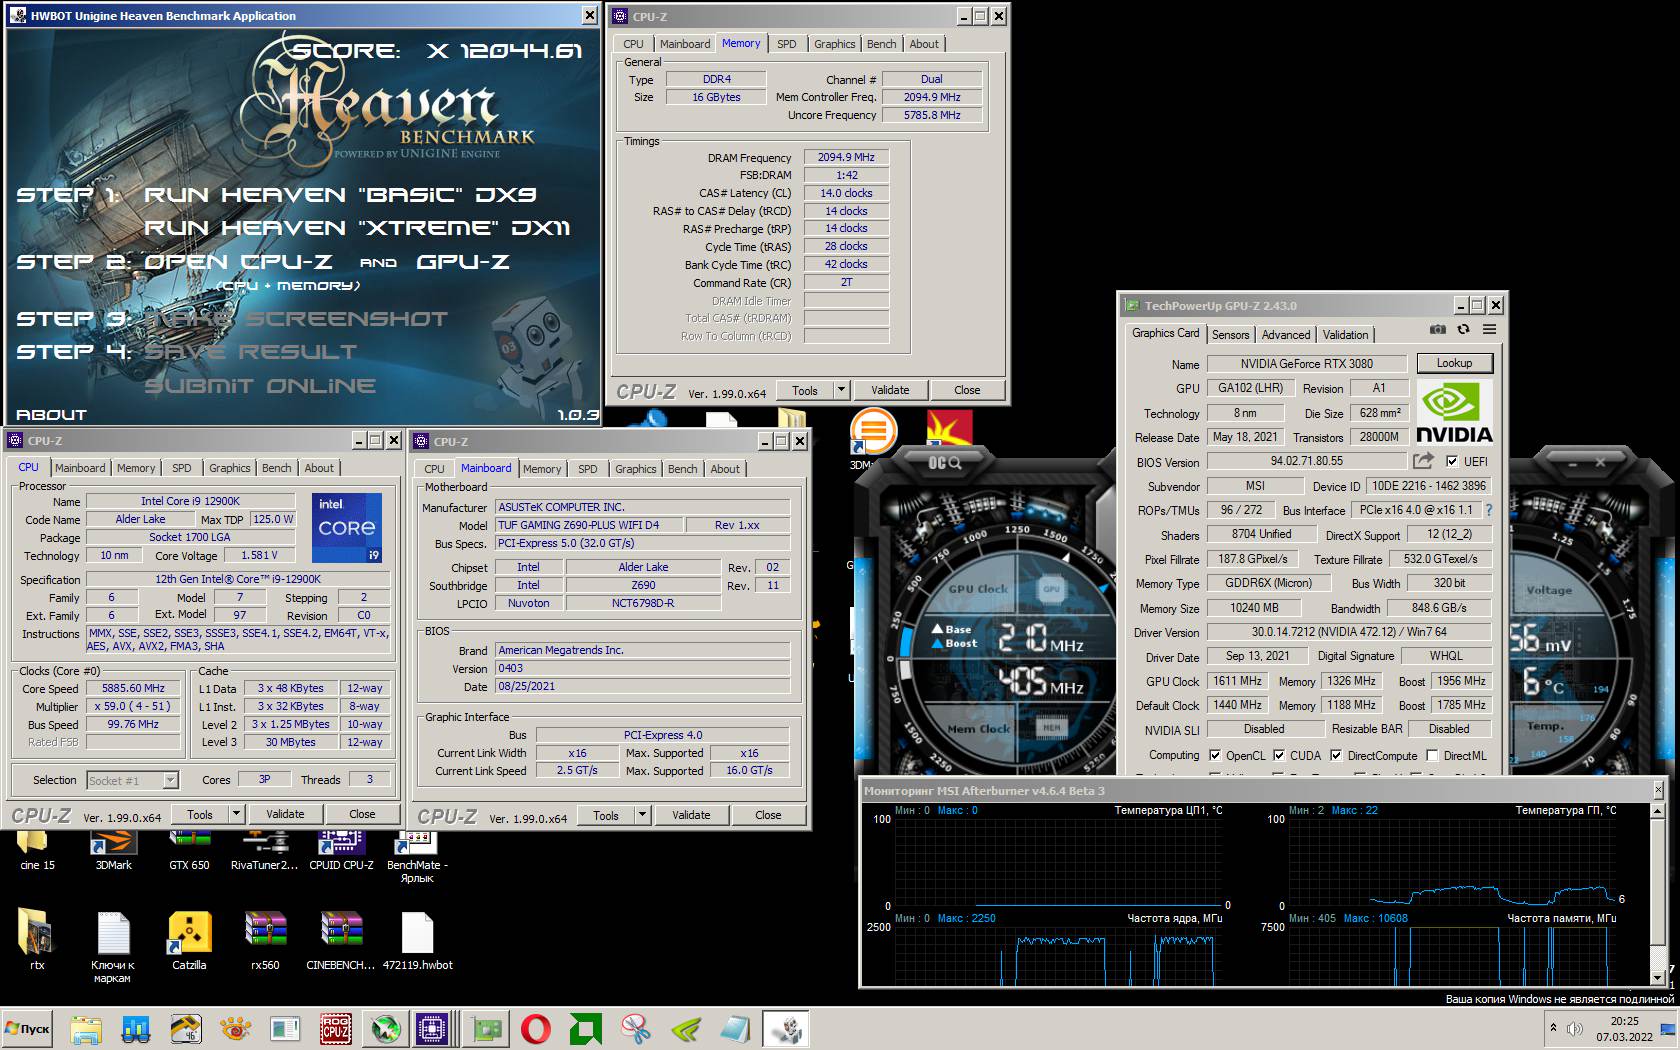Click the Core Speed 5885.60 MHz value
This screenshot has height=1050, width=1680.
133,688
